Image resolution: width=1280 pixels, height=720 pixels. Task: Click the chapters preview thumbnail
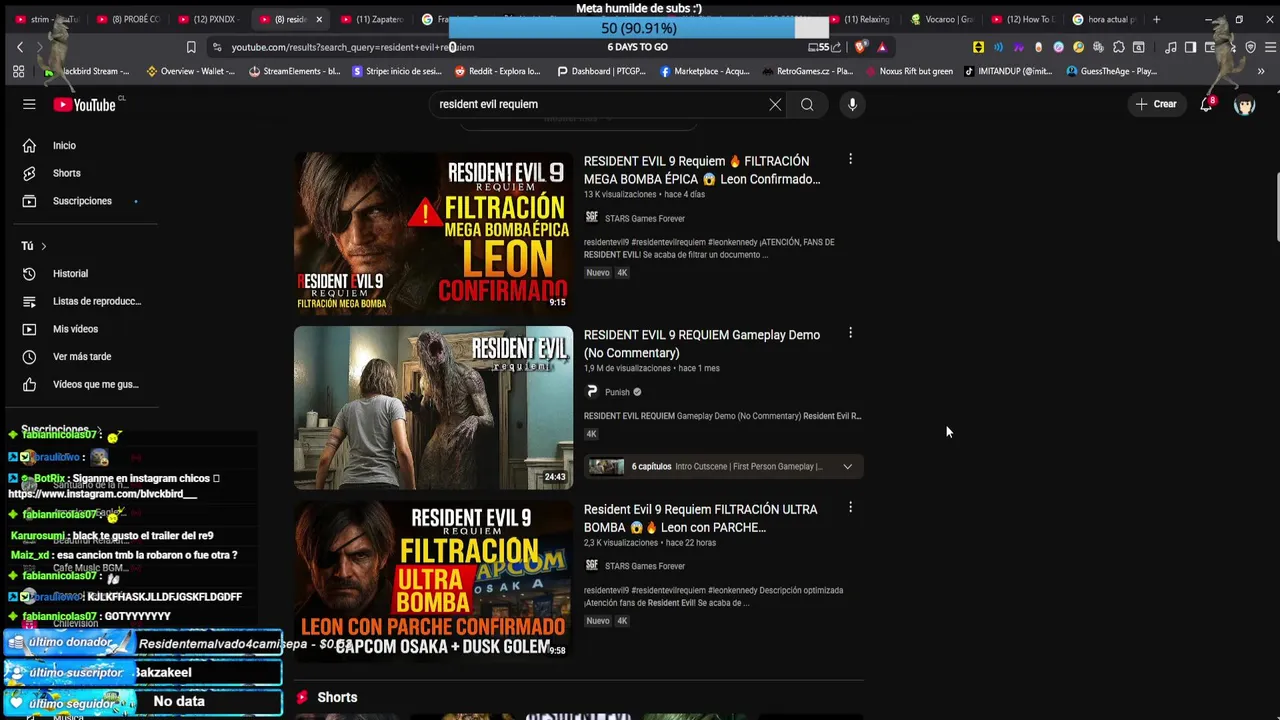[606, 466]
